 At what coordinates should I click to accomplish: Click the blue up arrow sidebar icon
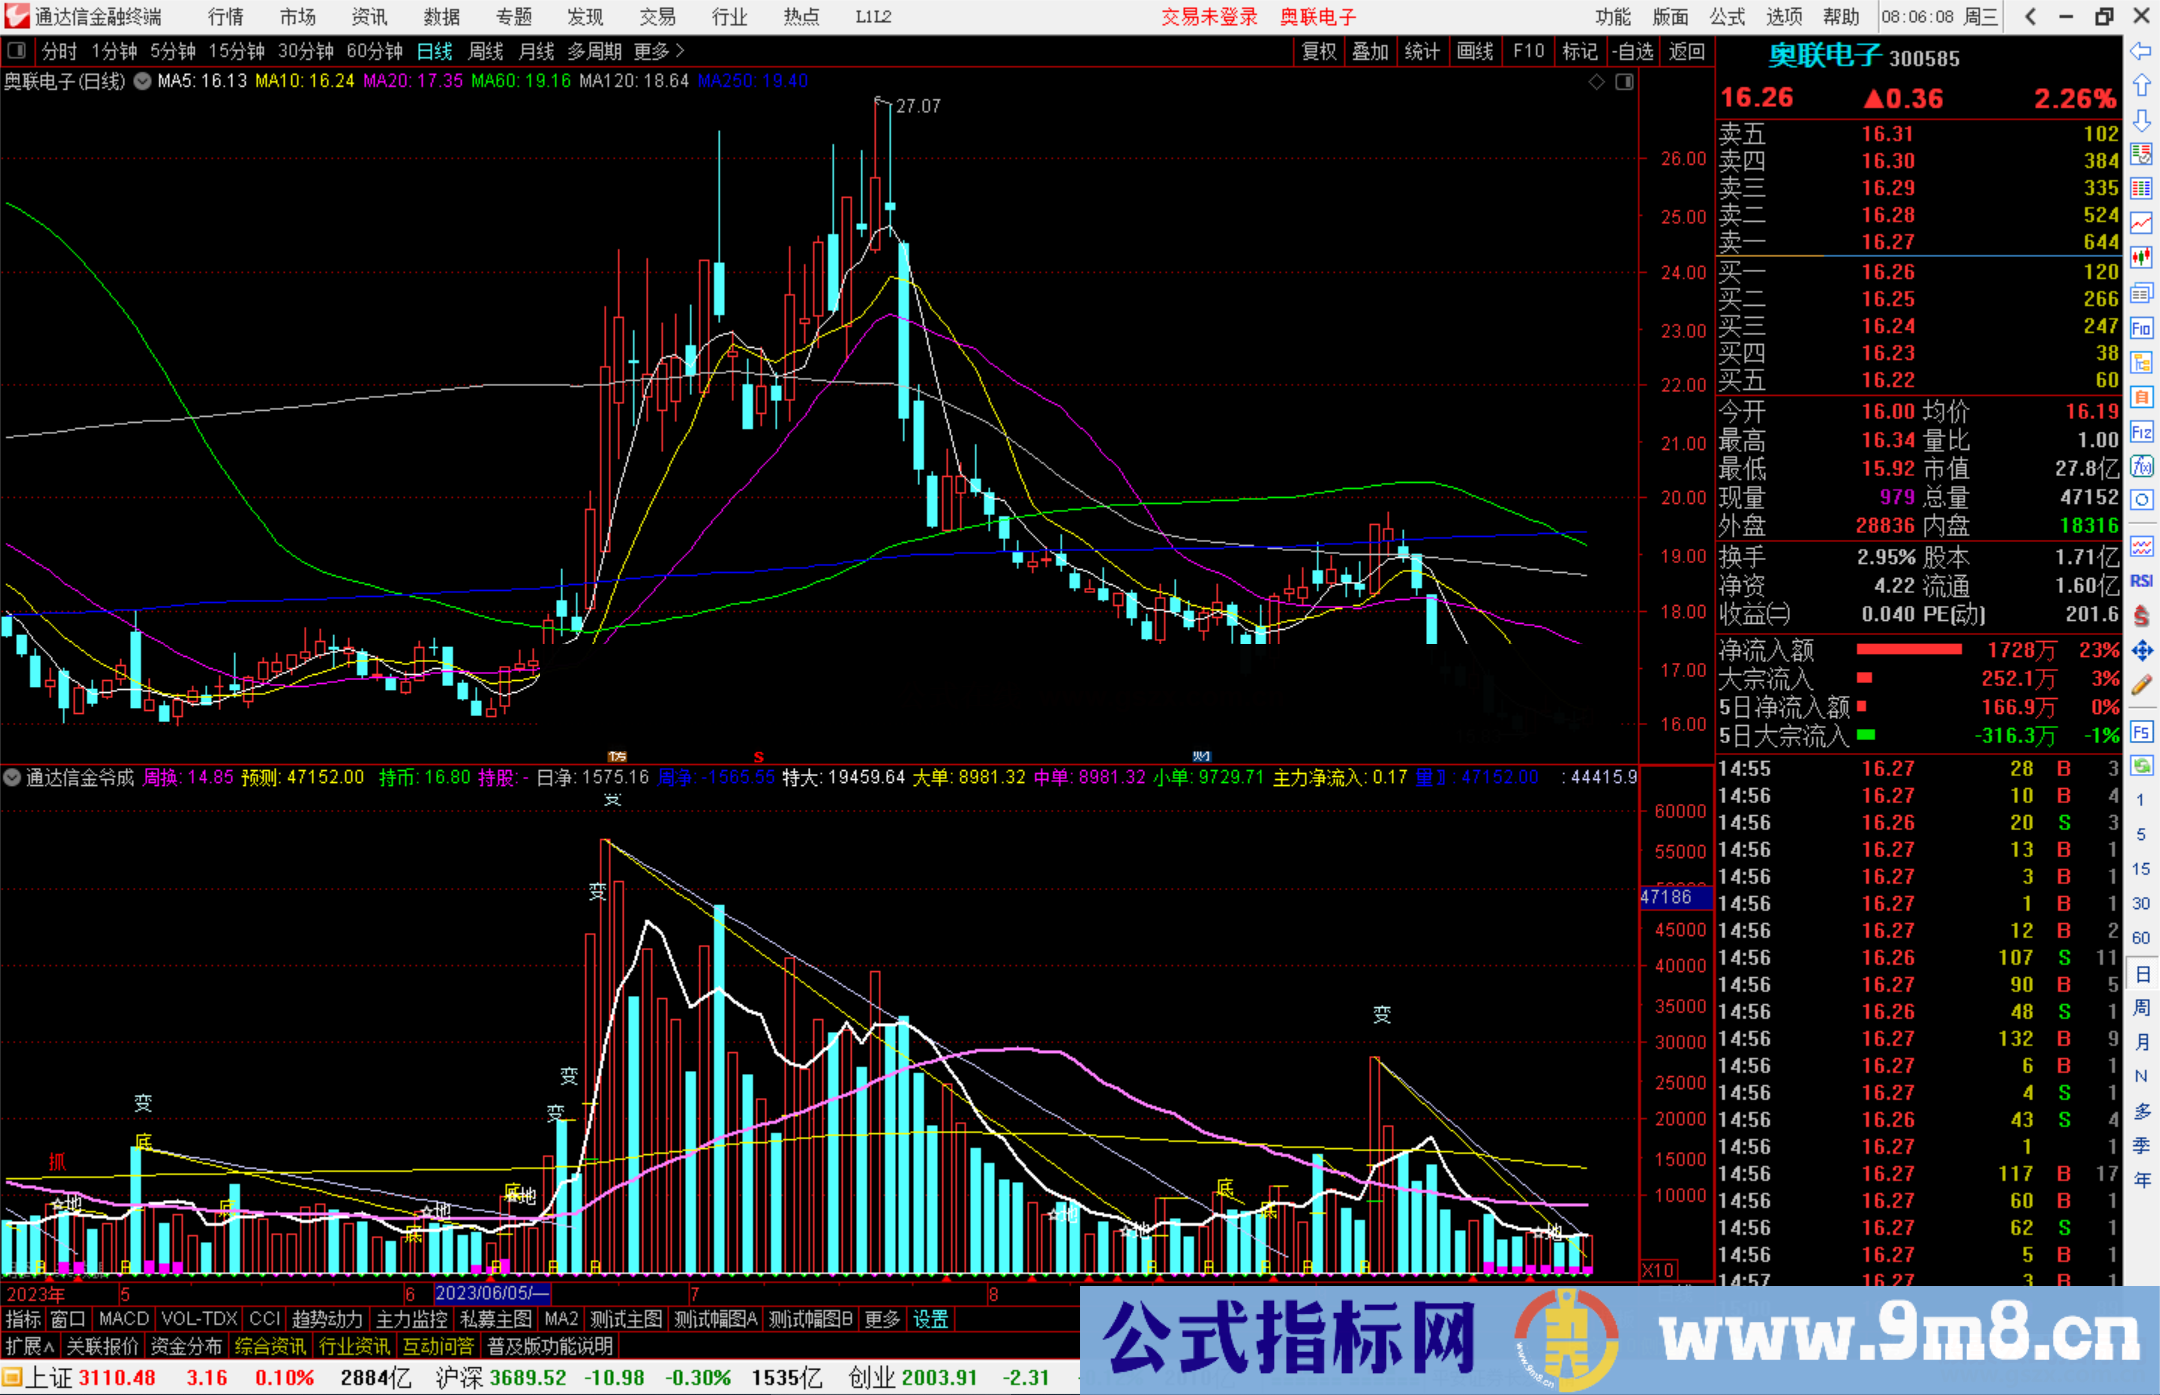click(2141, 85)
